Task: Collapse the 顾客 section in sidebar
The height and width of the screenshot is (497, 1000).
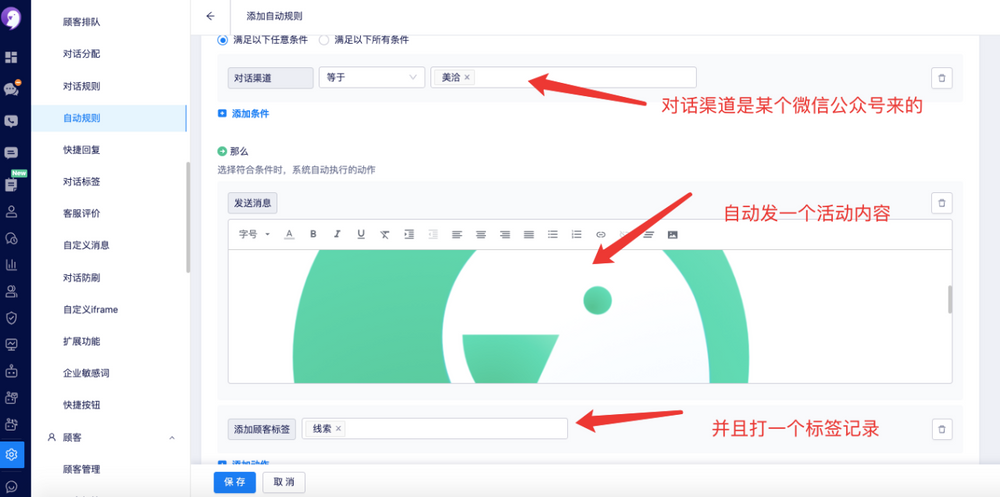Action: click(171, 438)
